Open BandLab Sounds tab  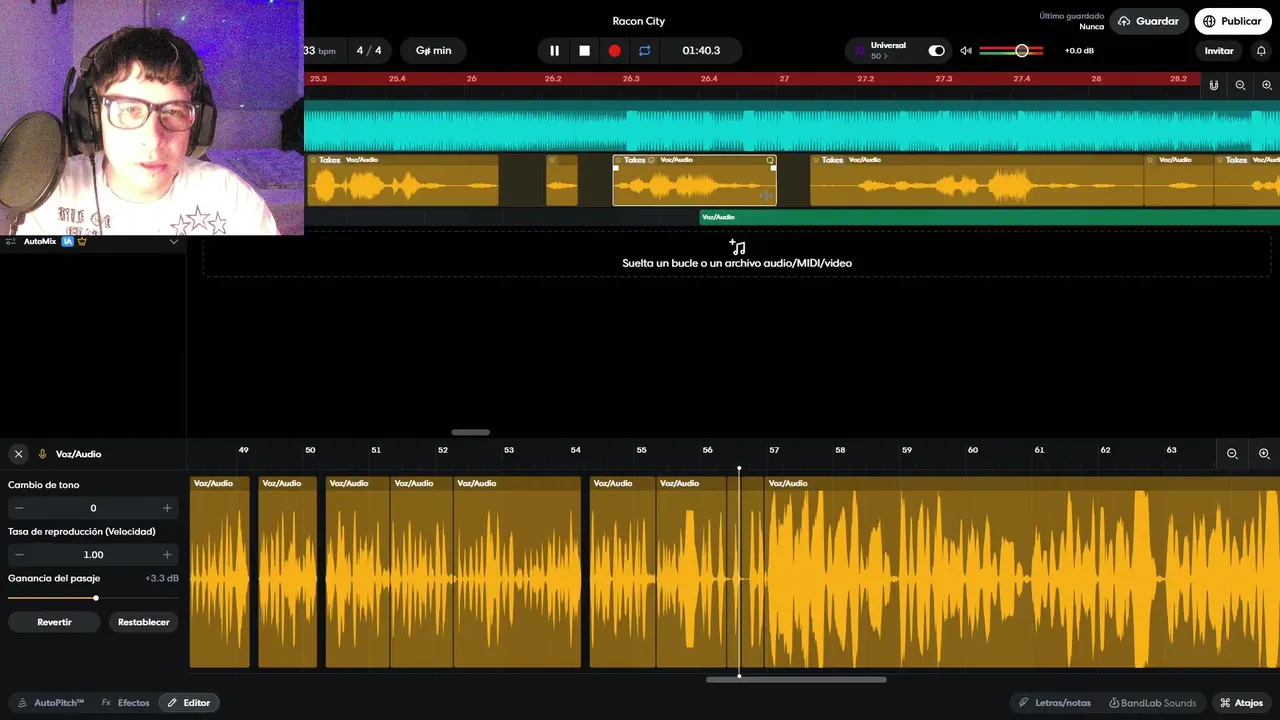(x=1152, y=703)
